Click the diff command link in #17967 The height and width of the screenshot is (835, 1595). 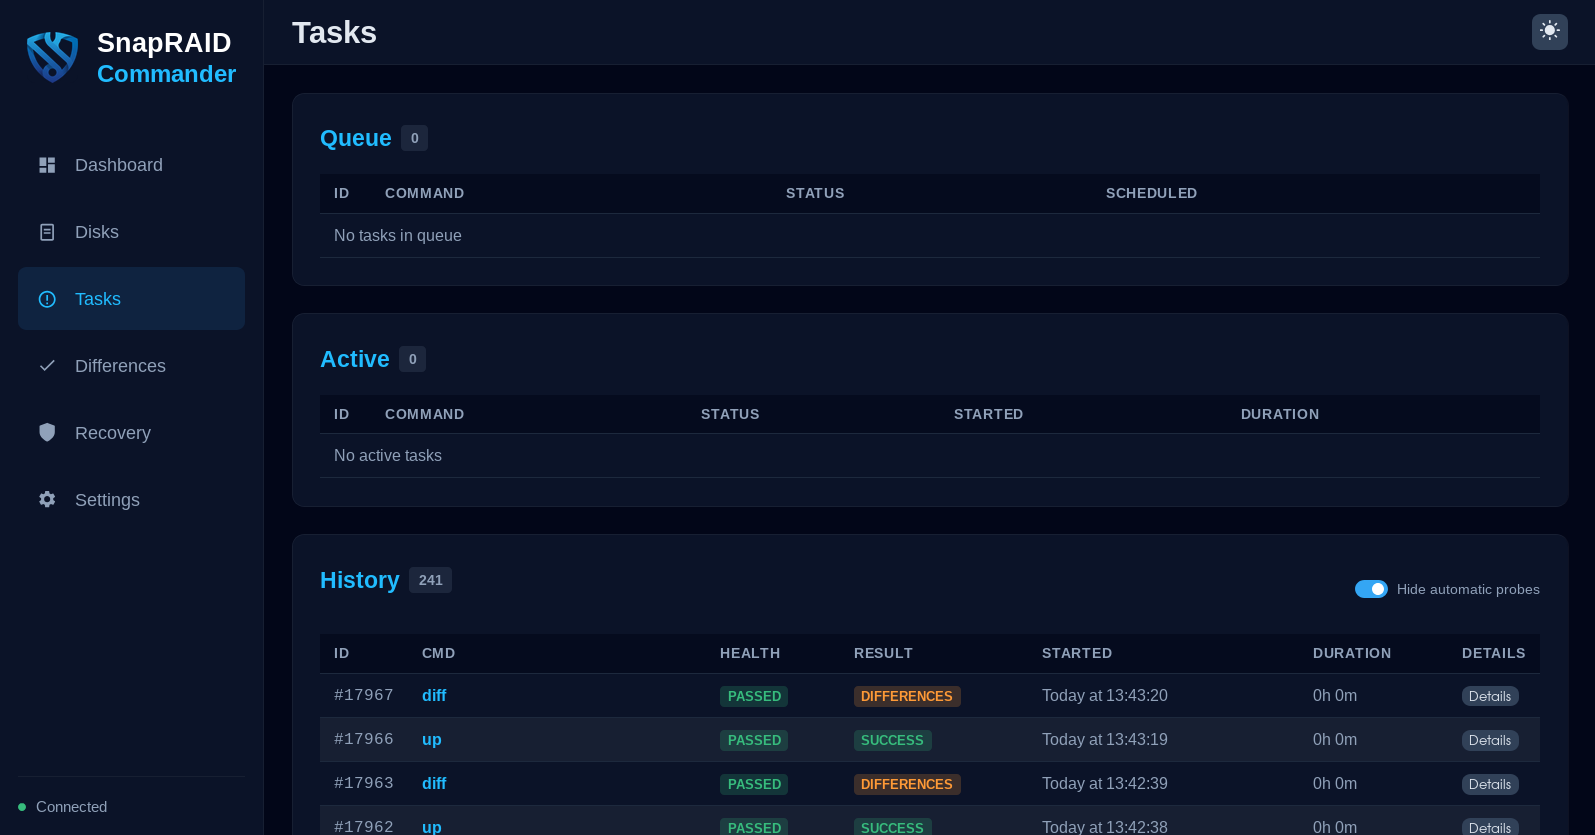coord(434,696)
